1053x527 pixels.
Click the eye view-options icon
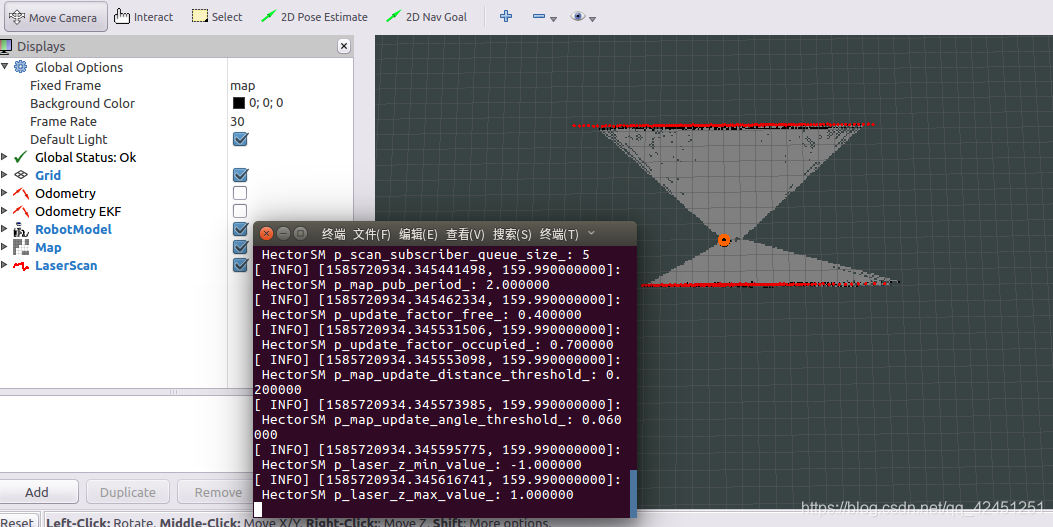click(578, 16)
